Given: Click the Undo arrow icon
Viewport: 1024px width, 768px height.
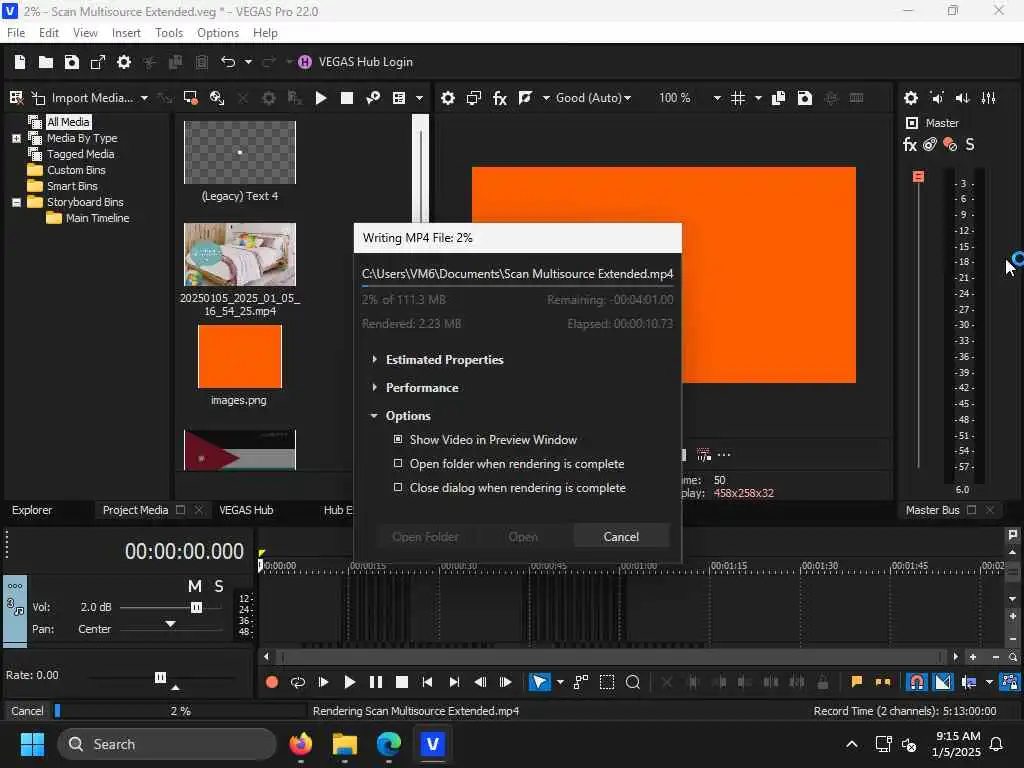Looking at the screenshot, I should [228, 62].
